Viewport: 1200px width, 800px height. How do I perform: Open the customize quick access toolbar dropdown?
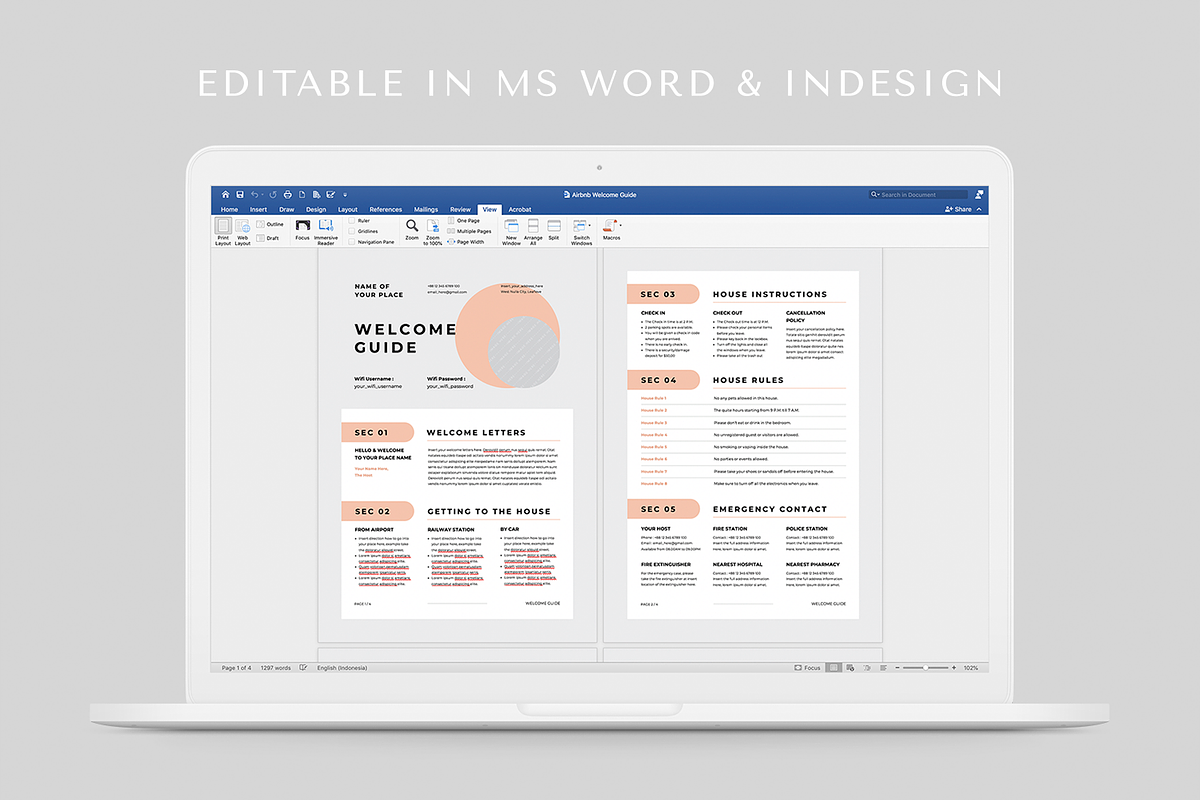[345, 195]
